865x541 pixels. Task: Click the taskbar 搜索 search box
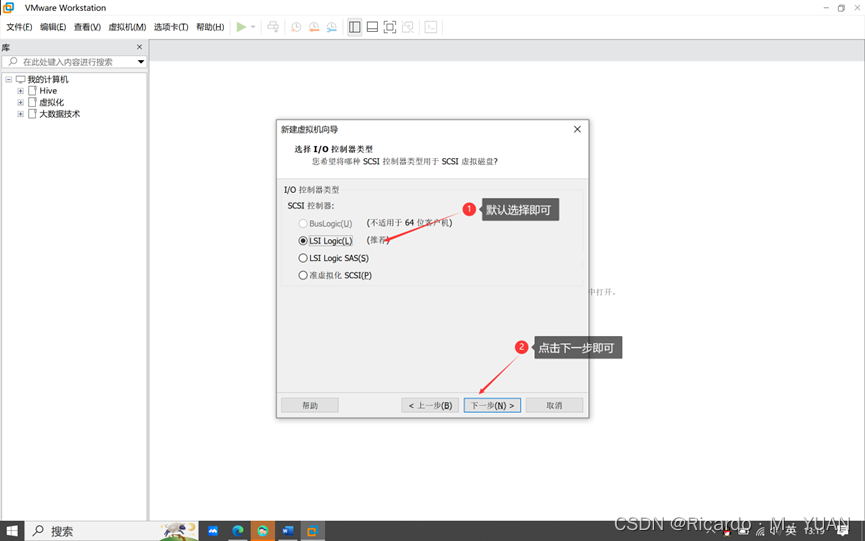tap(112, 531)
